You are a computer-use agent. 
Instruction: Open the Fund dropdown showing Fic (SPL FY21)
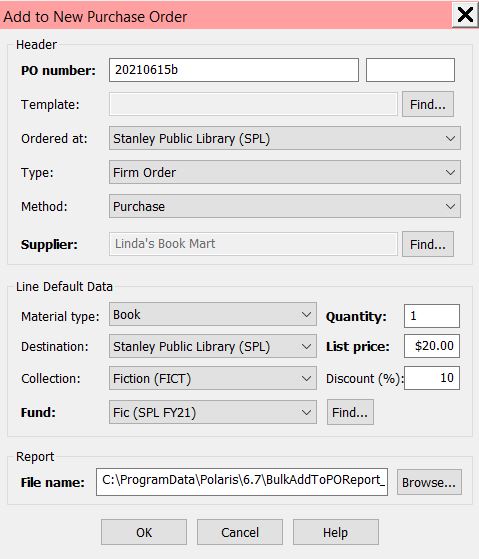click(x=213, y=412)
